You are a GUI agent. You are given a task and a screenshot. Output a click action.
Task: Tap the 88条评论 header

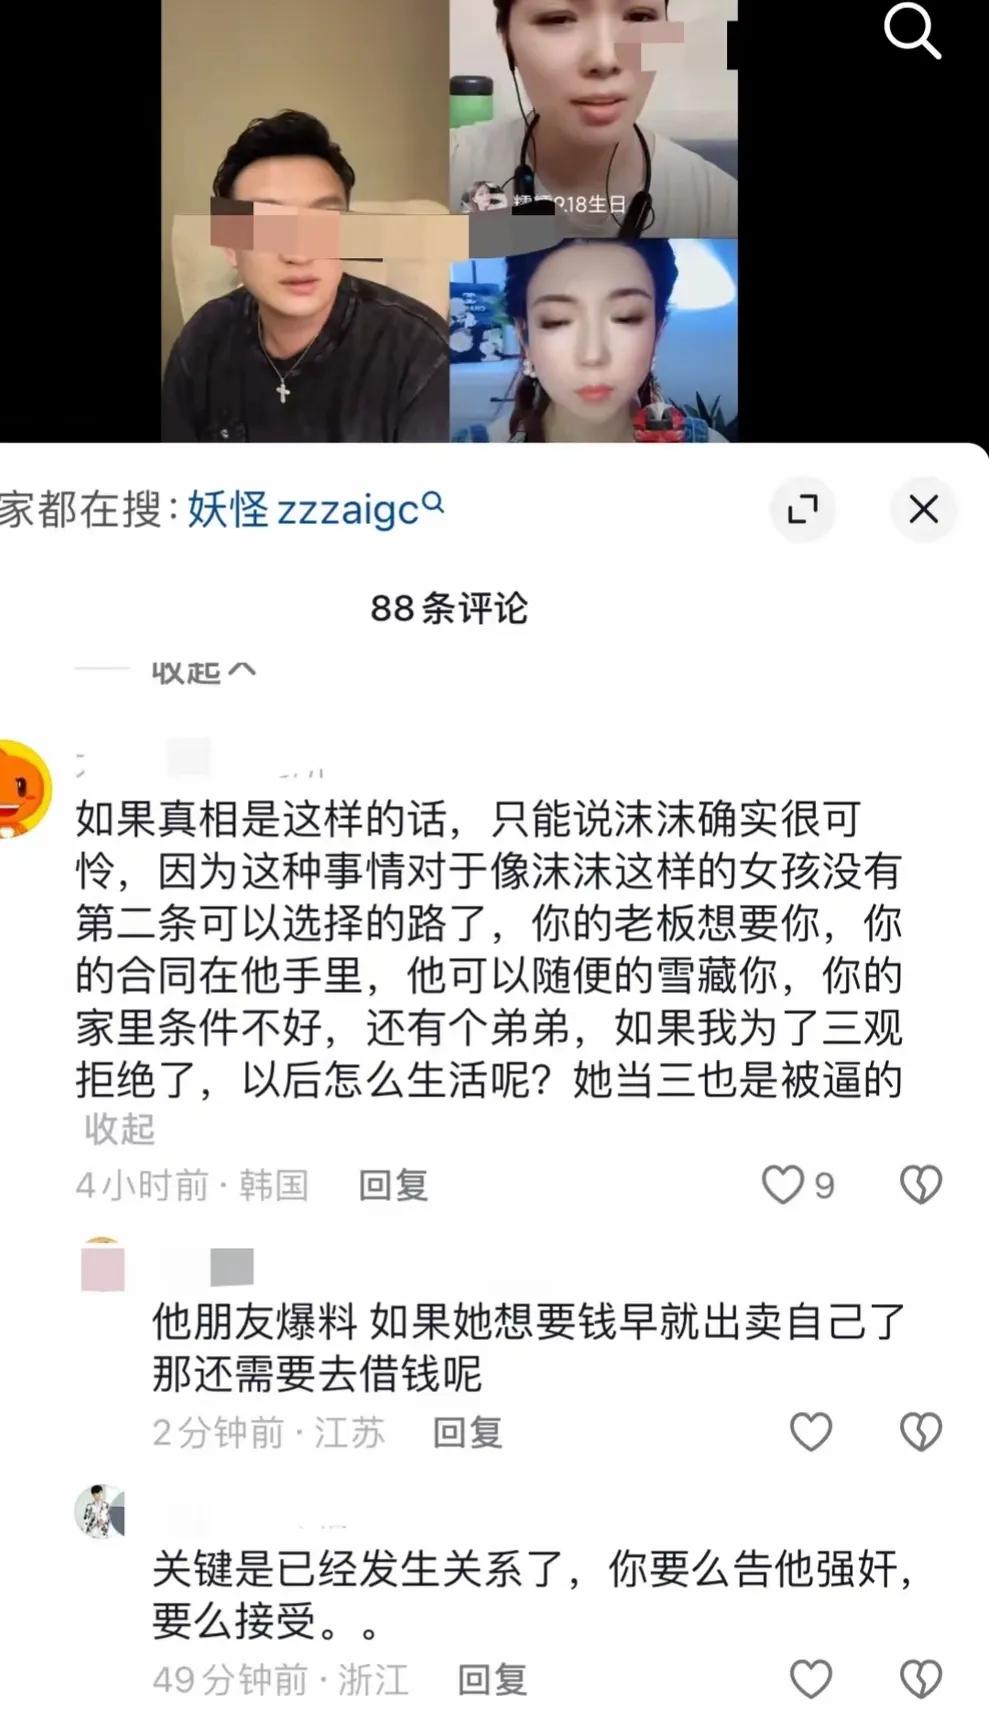click(x=449, y=607)
